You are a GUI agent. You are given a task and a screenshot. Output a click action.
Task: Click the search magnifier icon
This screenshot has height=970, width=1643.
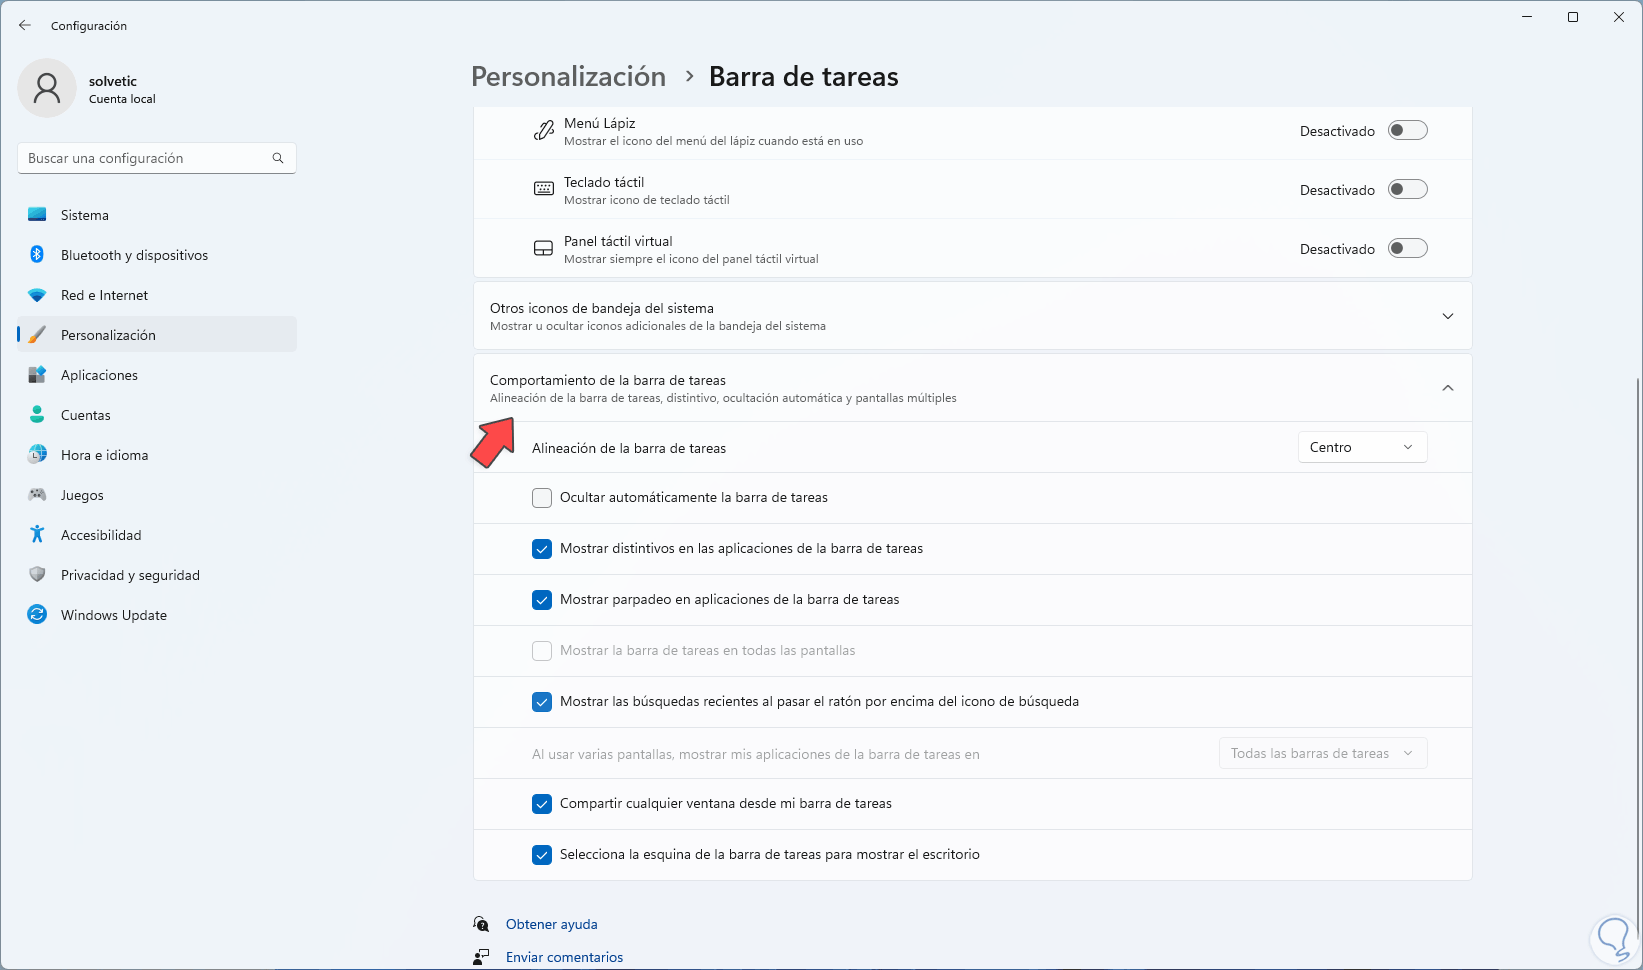[278, 158]
